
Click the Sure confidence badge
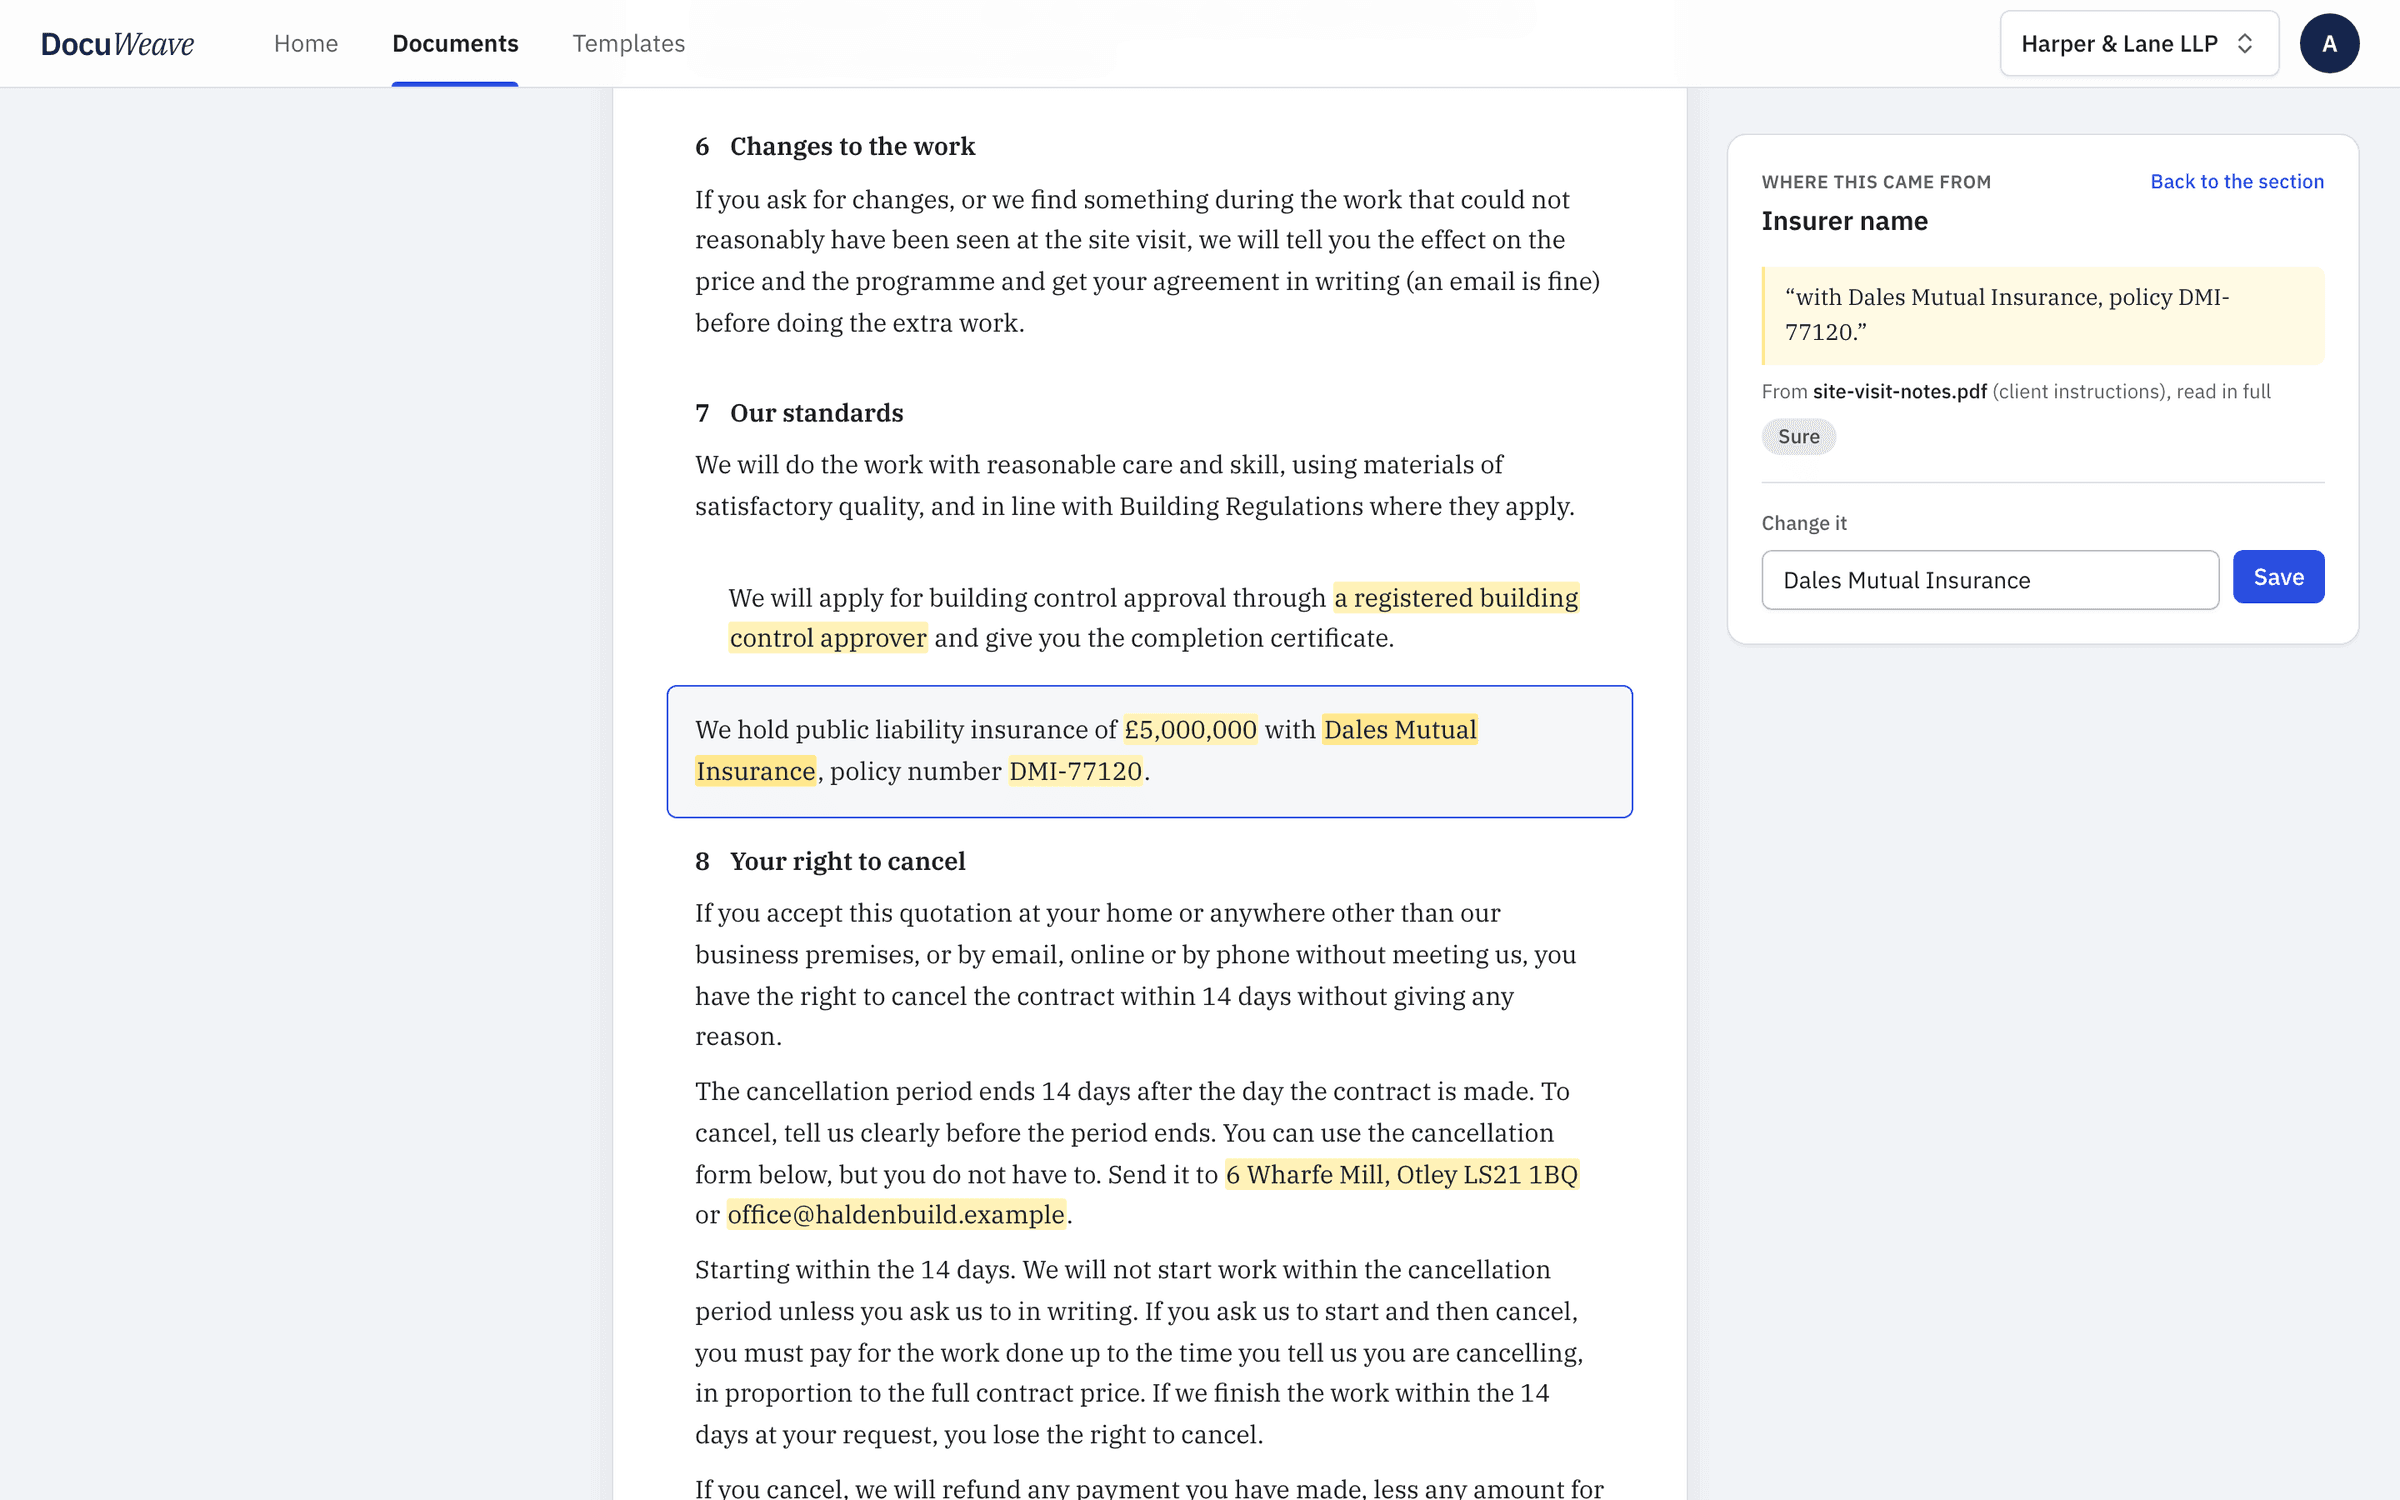1798,437
